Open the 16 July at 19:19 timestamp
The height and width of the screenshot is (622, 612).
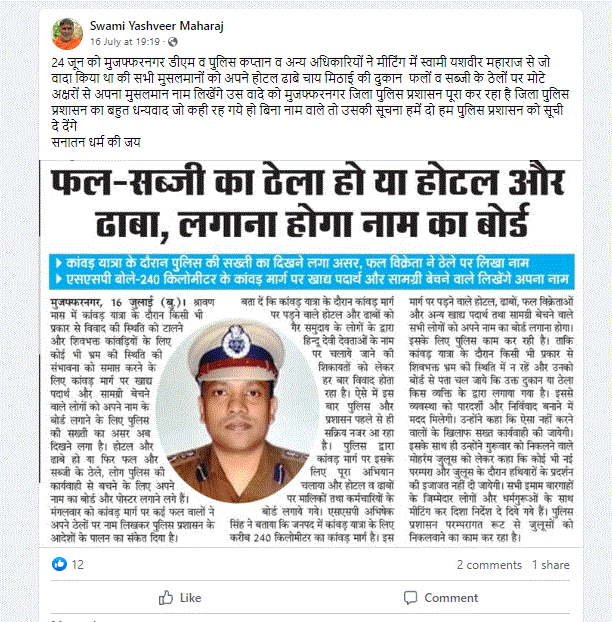click(125, 42)
